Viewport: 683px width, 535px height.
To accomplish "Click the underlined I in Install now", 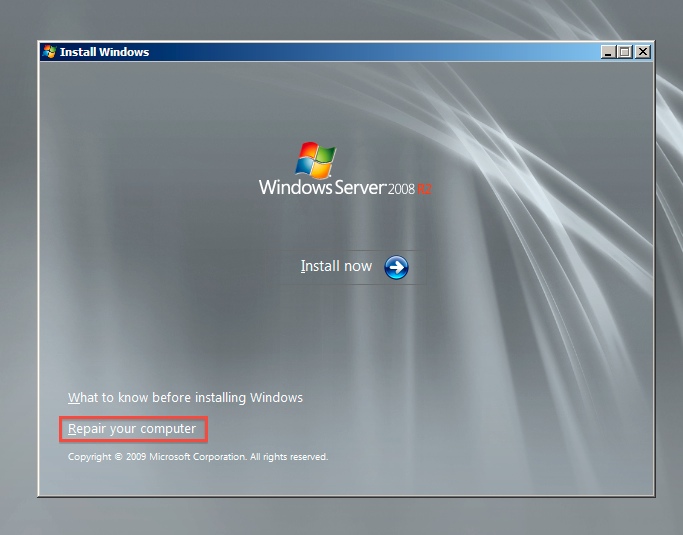I will 303,267.
